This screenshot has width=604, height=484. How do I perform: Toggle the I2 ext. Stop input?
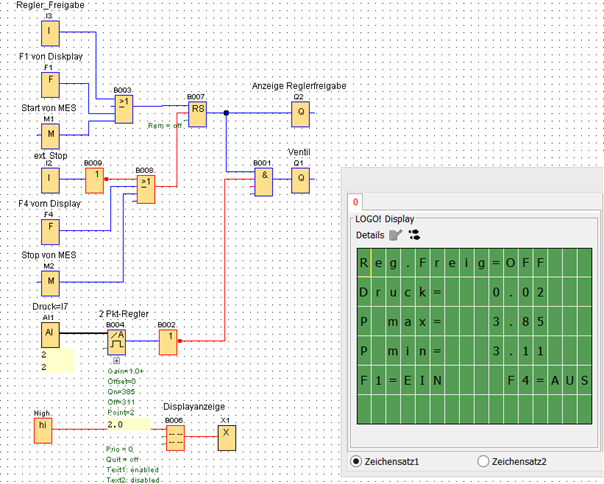(x=49, y=180)
